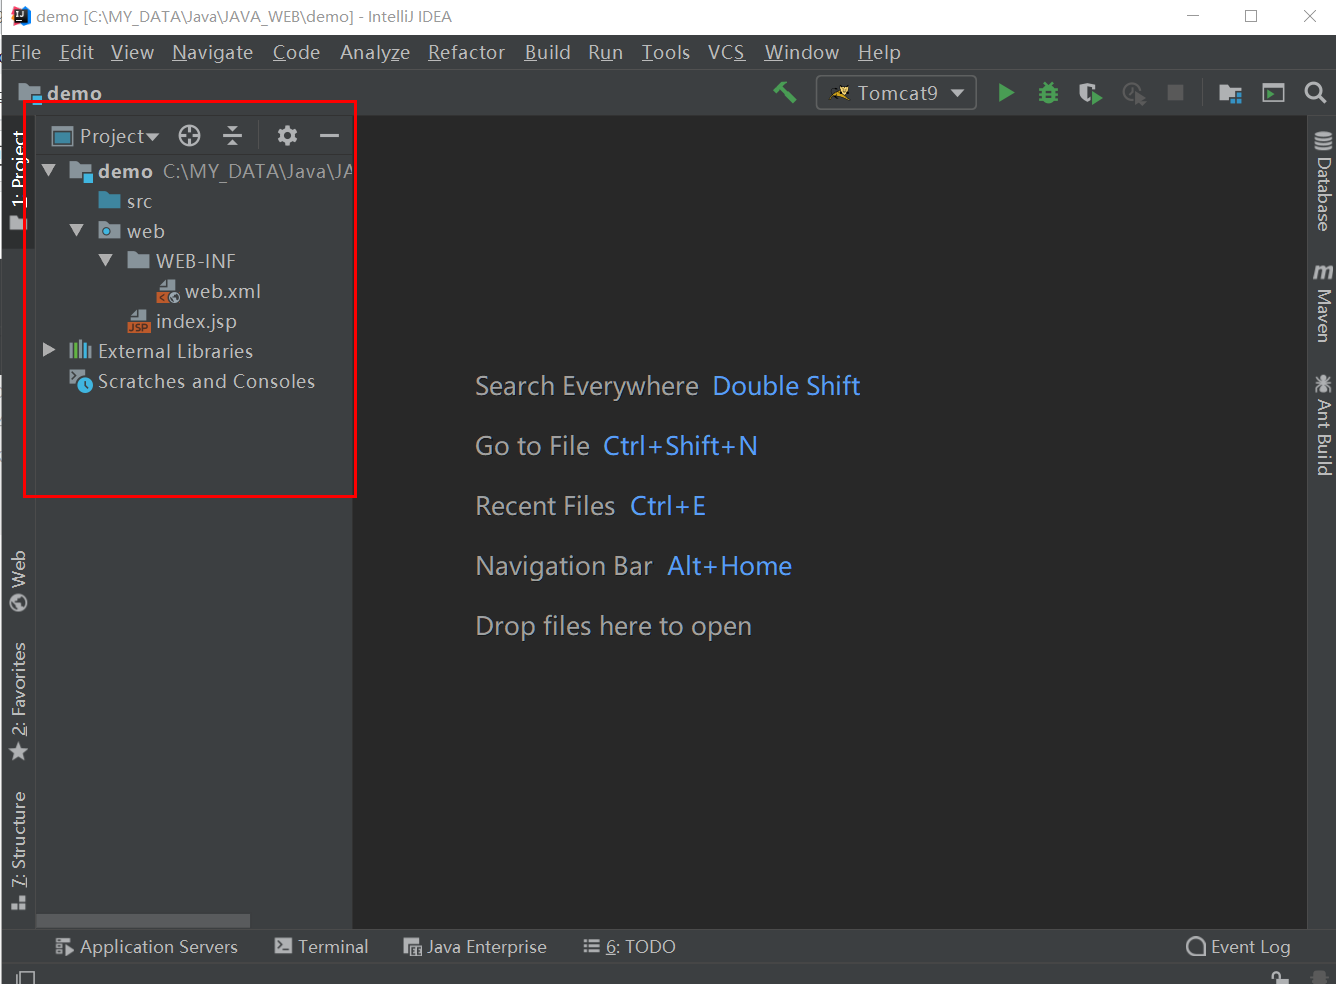Open the Terminal tool window
Viewport: 1336px width, 984px height.
pyautogui.click(x=321, y=947)
